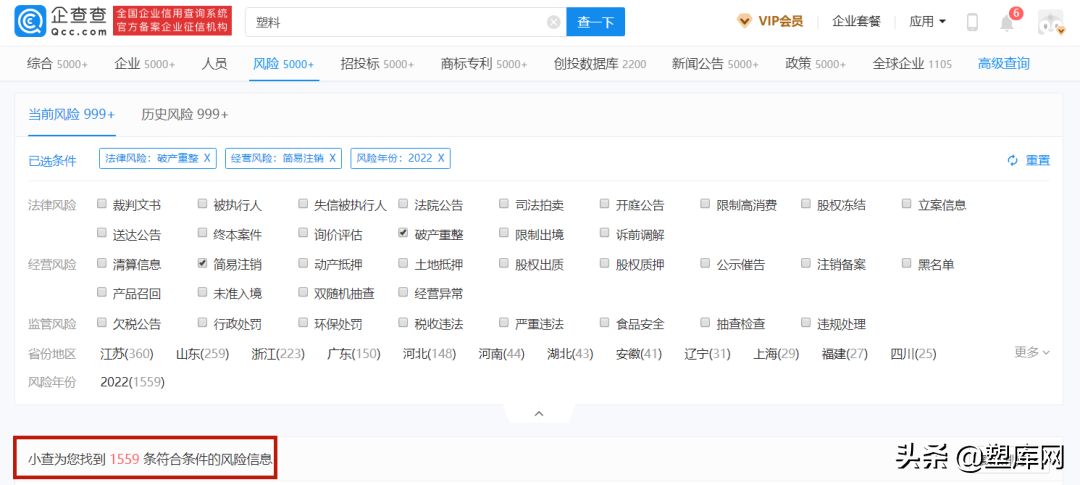The width and height of the screenshot is (1080, 485).
Task: Switch to the 人员 tab
Action: point(214,64)
